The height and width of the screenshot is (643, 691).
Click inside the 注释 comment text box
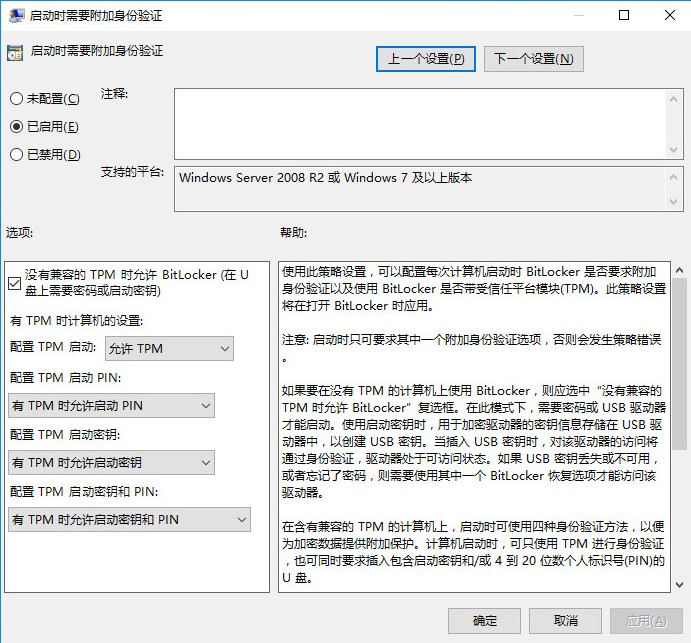point(421,124)
